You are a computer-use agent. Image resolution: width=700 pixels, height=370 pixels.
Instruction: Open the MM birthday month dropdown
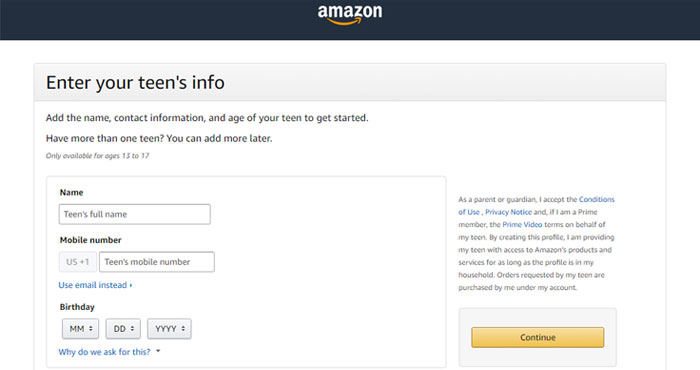click(x=80, y=329)
